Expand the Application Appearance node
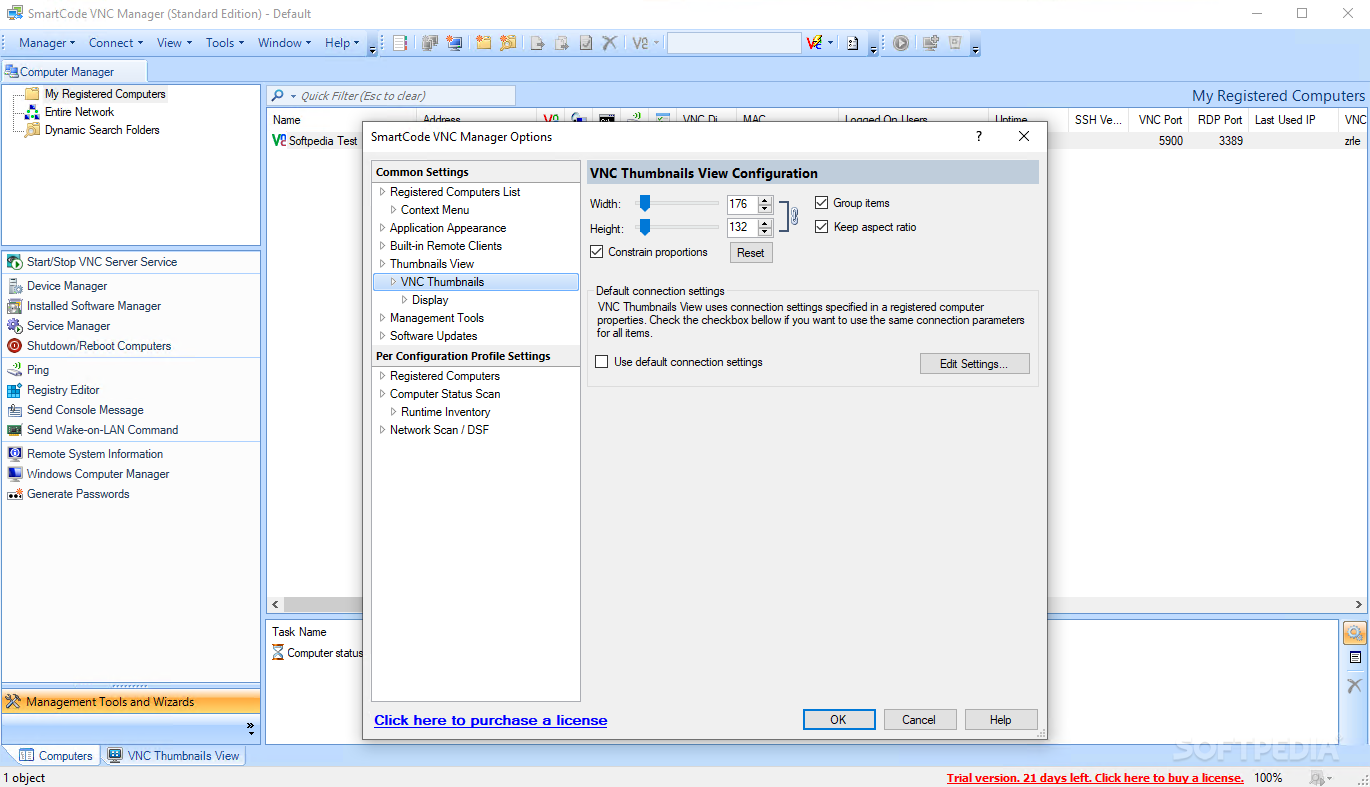The height and width of the screenshot is (787, 1370). [382, 228]
